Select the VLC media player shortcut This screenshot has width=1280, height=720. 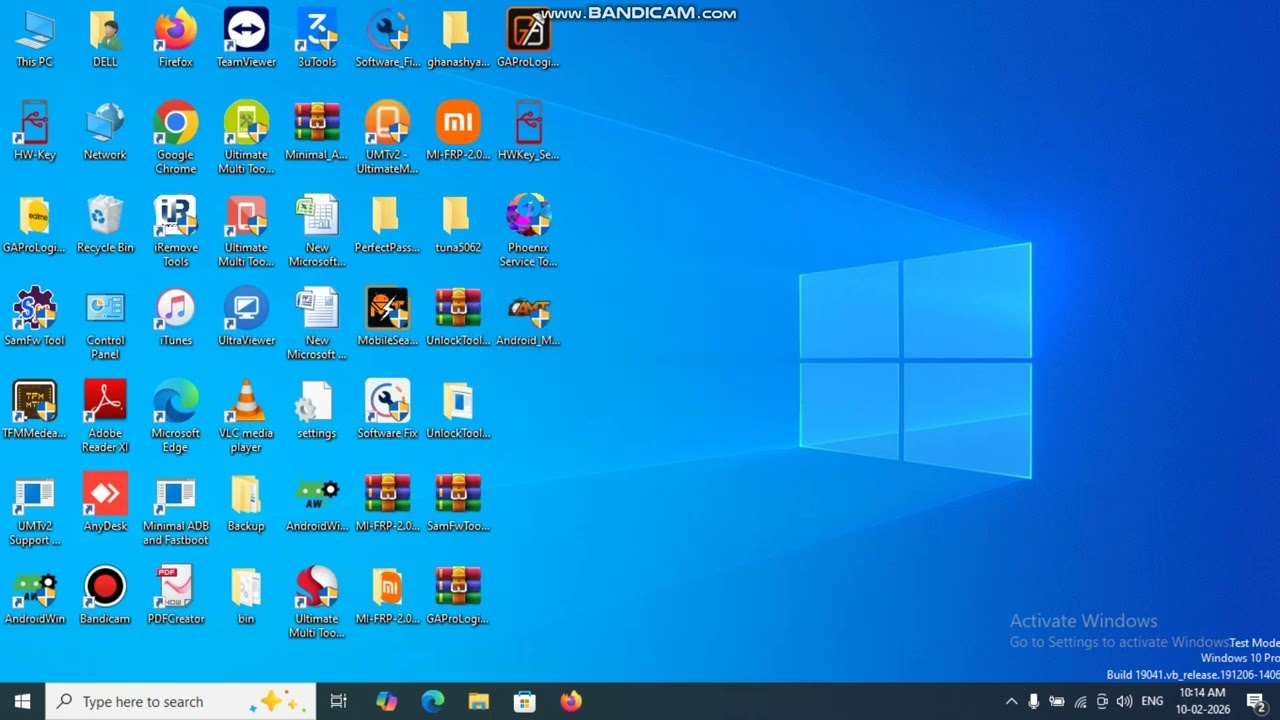tap(246, 417)
